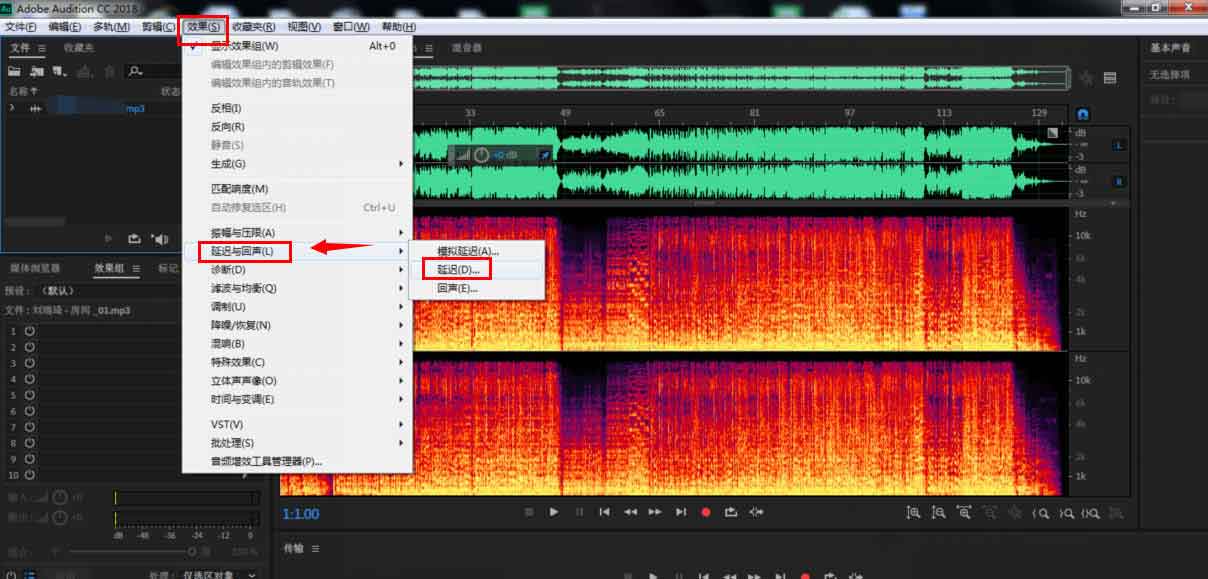Click the 129 mark on timeline ruler
The width and height of the screenshot is (1208, 579).
(1039, 113)
